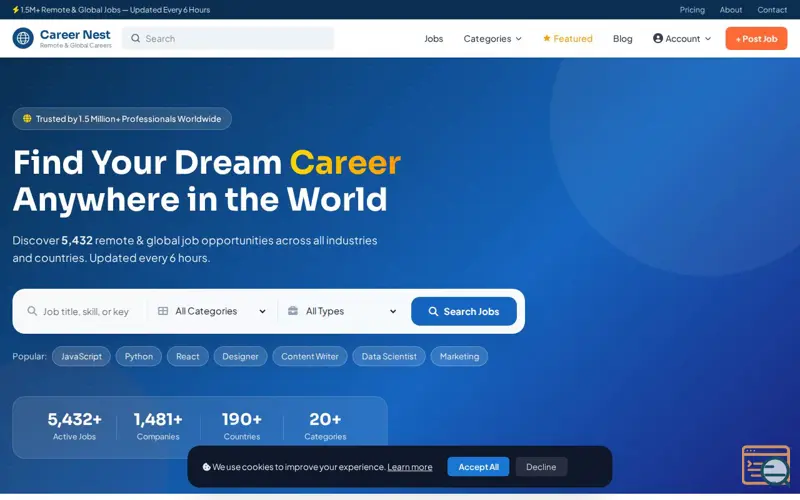This screenshot has height=500, width=800.
Task: Click the Career Nest brand name
Action: pos(75,35)
